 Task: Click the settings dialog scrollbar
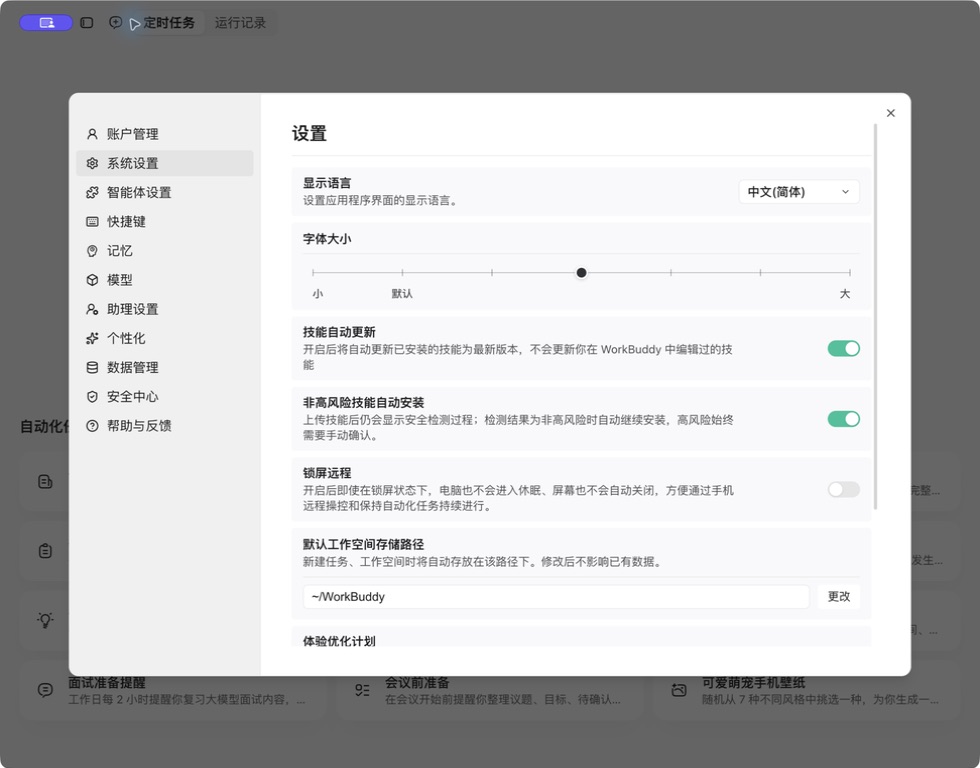coord(875,316)
